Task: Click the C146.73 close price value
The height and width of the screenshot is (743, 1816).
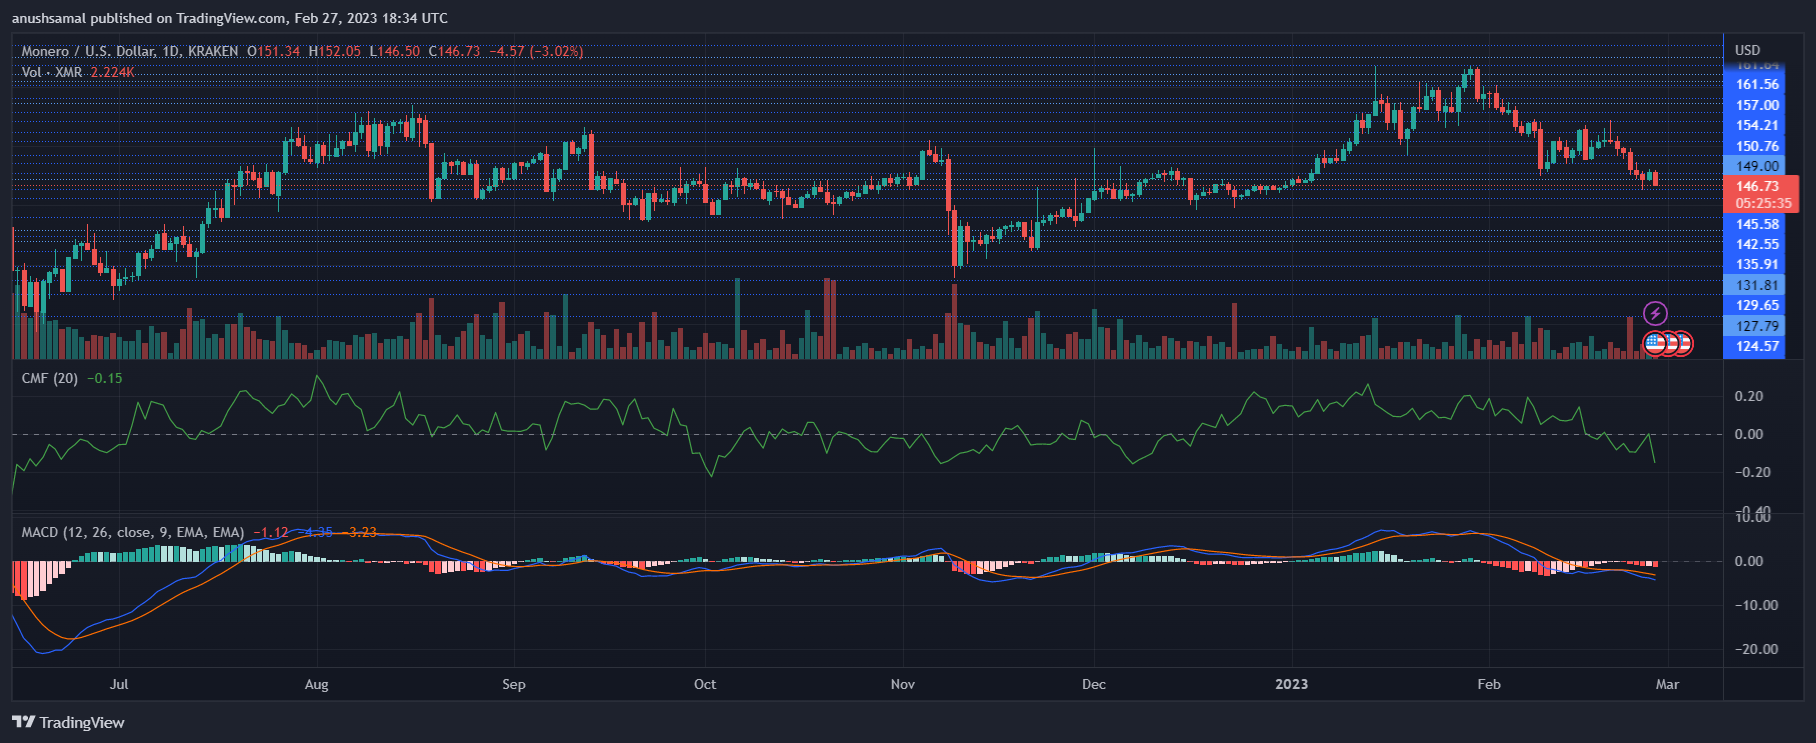Action: pyautogui.click(x=454, y=51)
